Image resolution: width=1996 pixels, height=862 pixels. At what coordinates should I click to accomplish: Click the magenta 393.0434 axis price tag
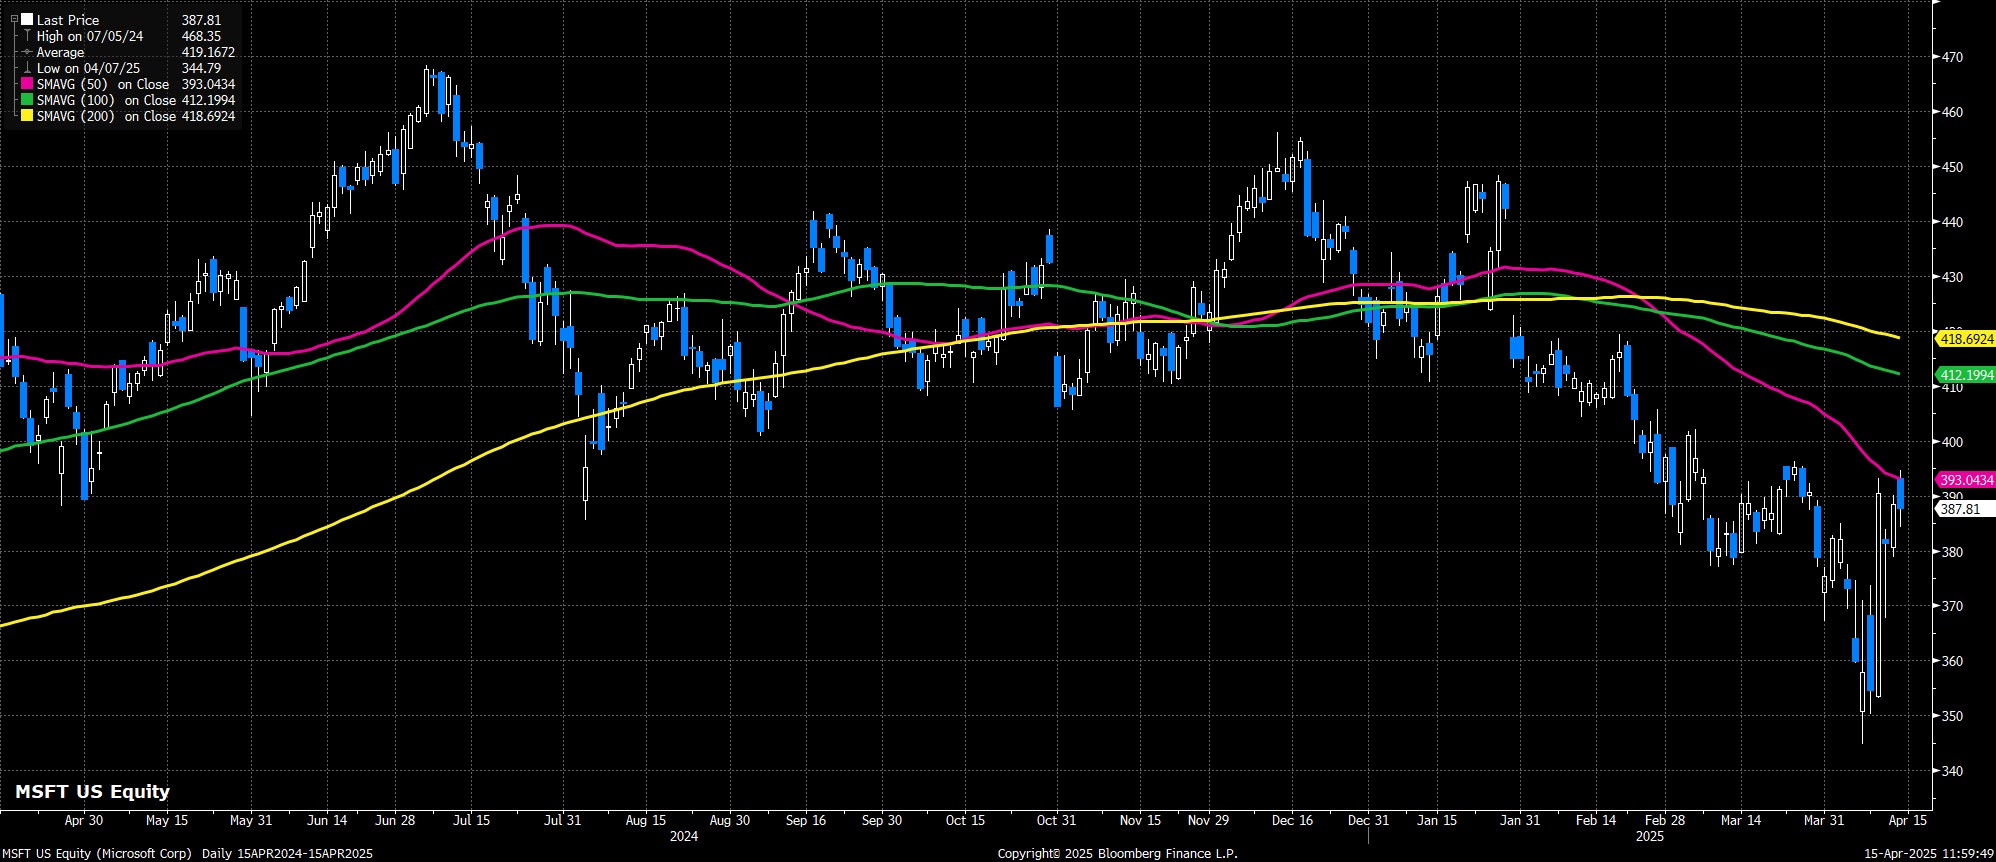pos(1965,479)
